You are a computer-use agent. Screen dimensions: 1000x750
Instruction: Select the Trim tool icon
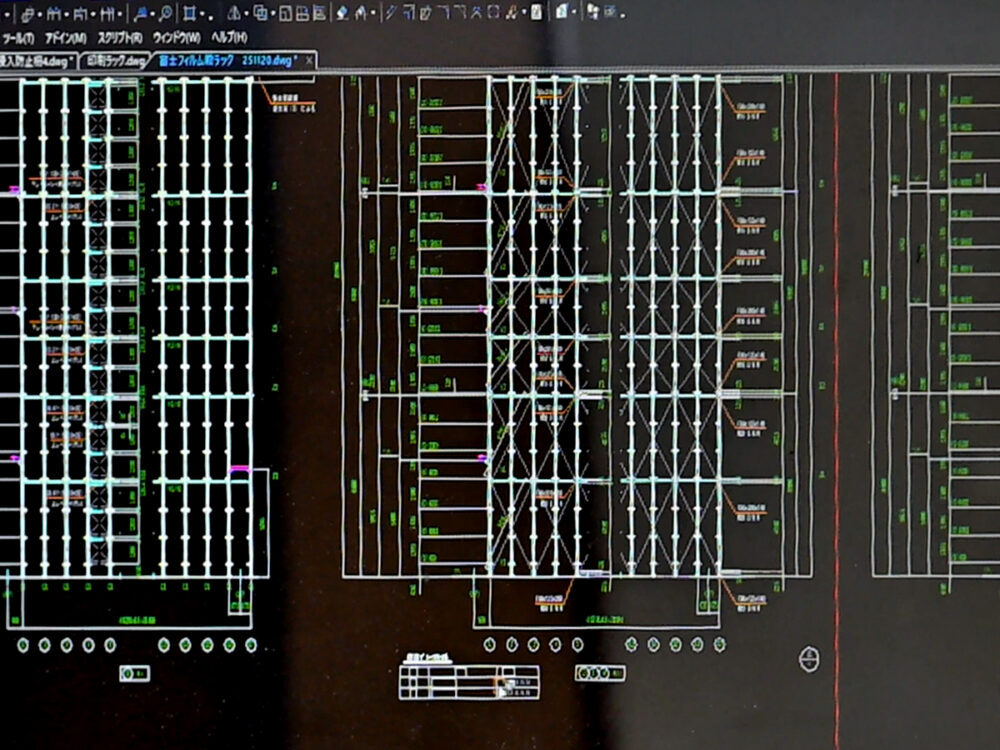point(445,13)
